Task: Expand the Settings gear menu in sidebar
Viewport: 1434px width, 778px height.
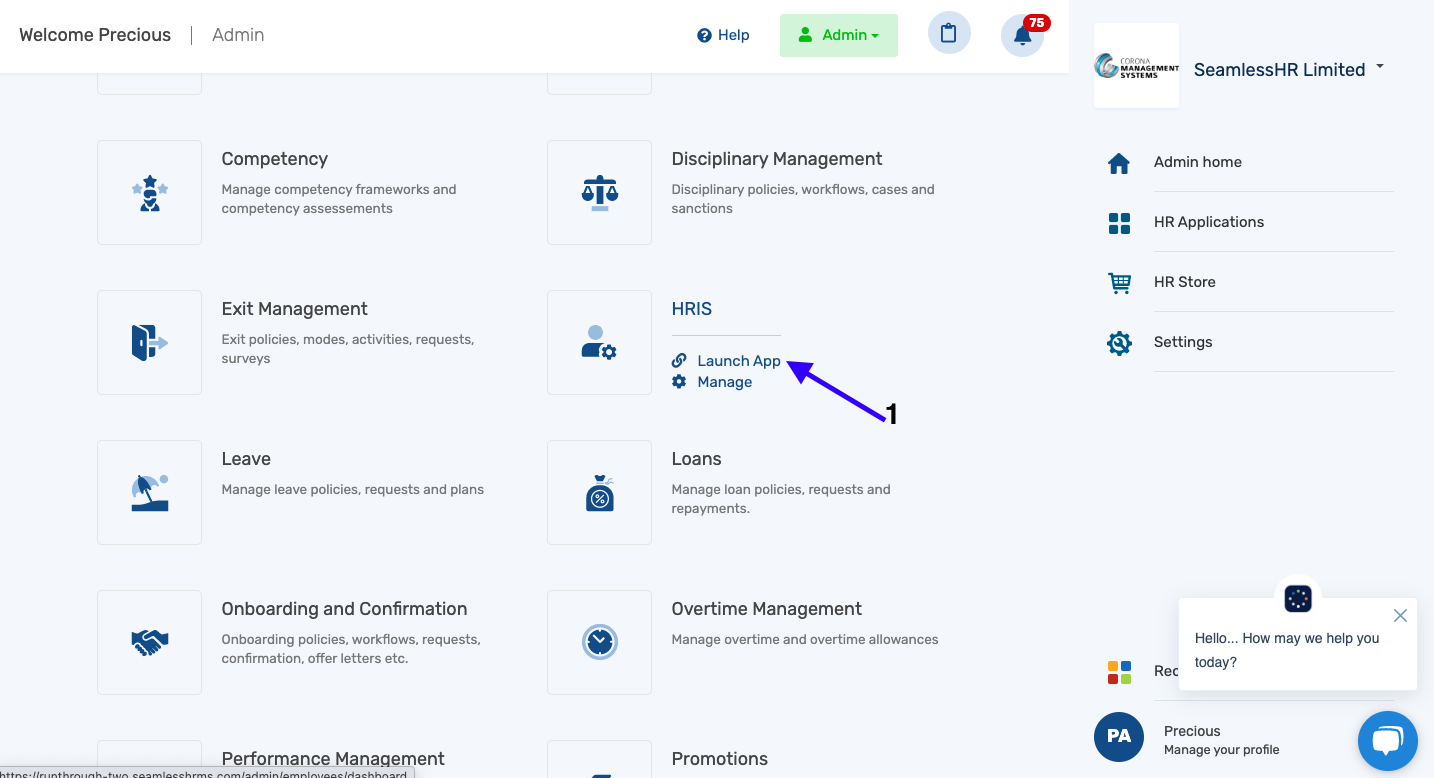Action: click(1183, 341)
